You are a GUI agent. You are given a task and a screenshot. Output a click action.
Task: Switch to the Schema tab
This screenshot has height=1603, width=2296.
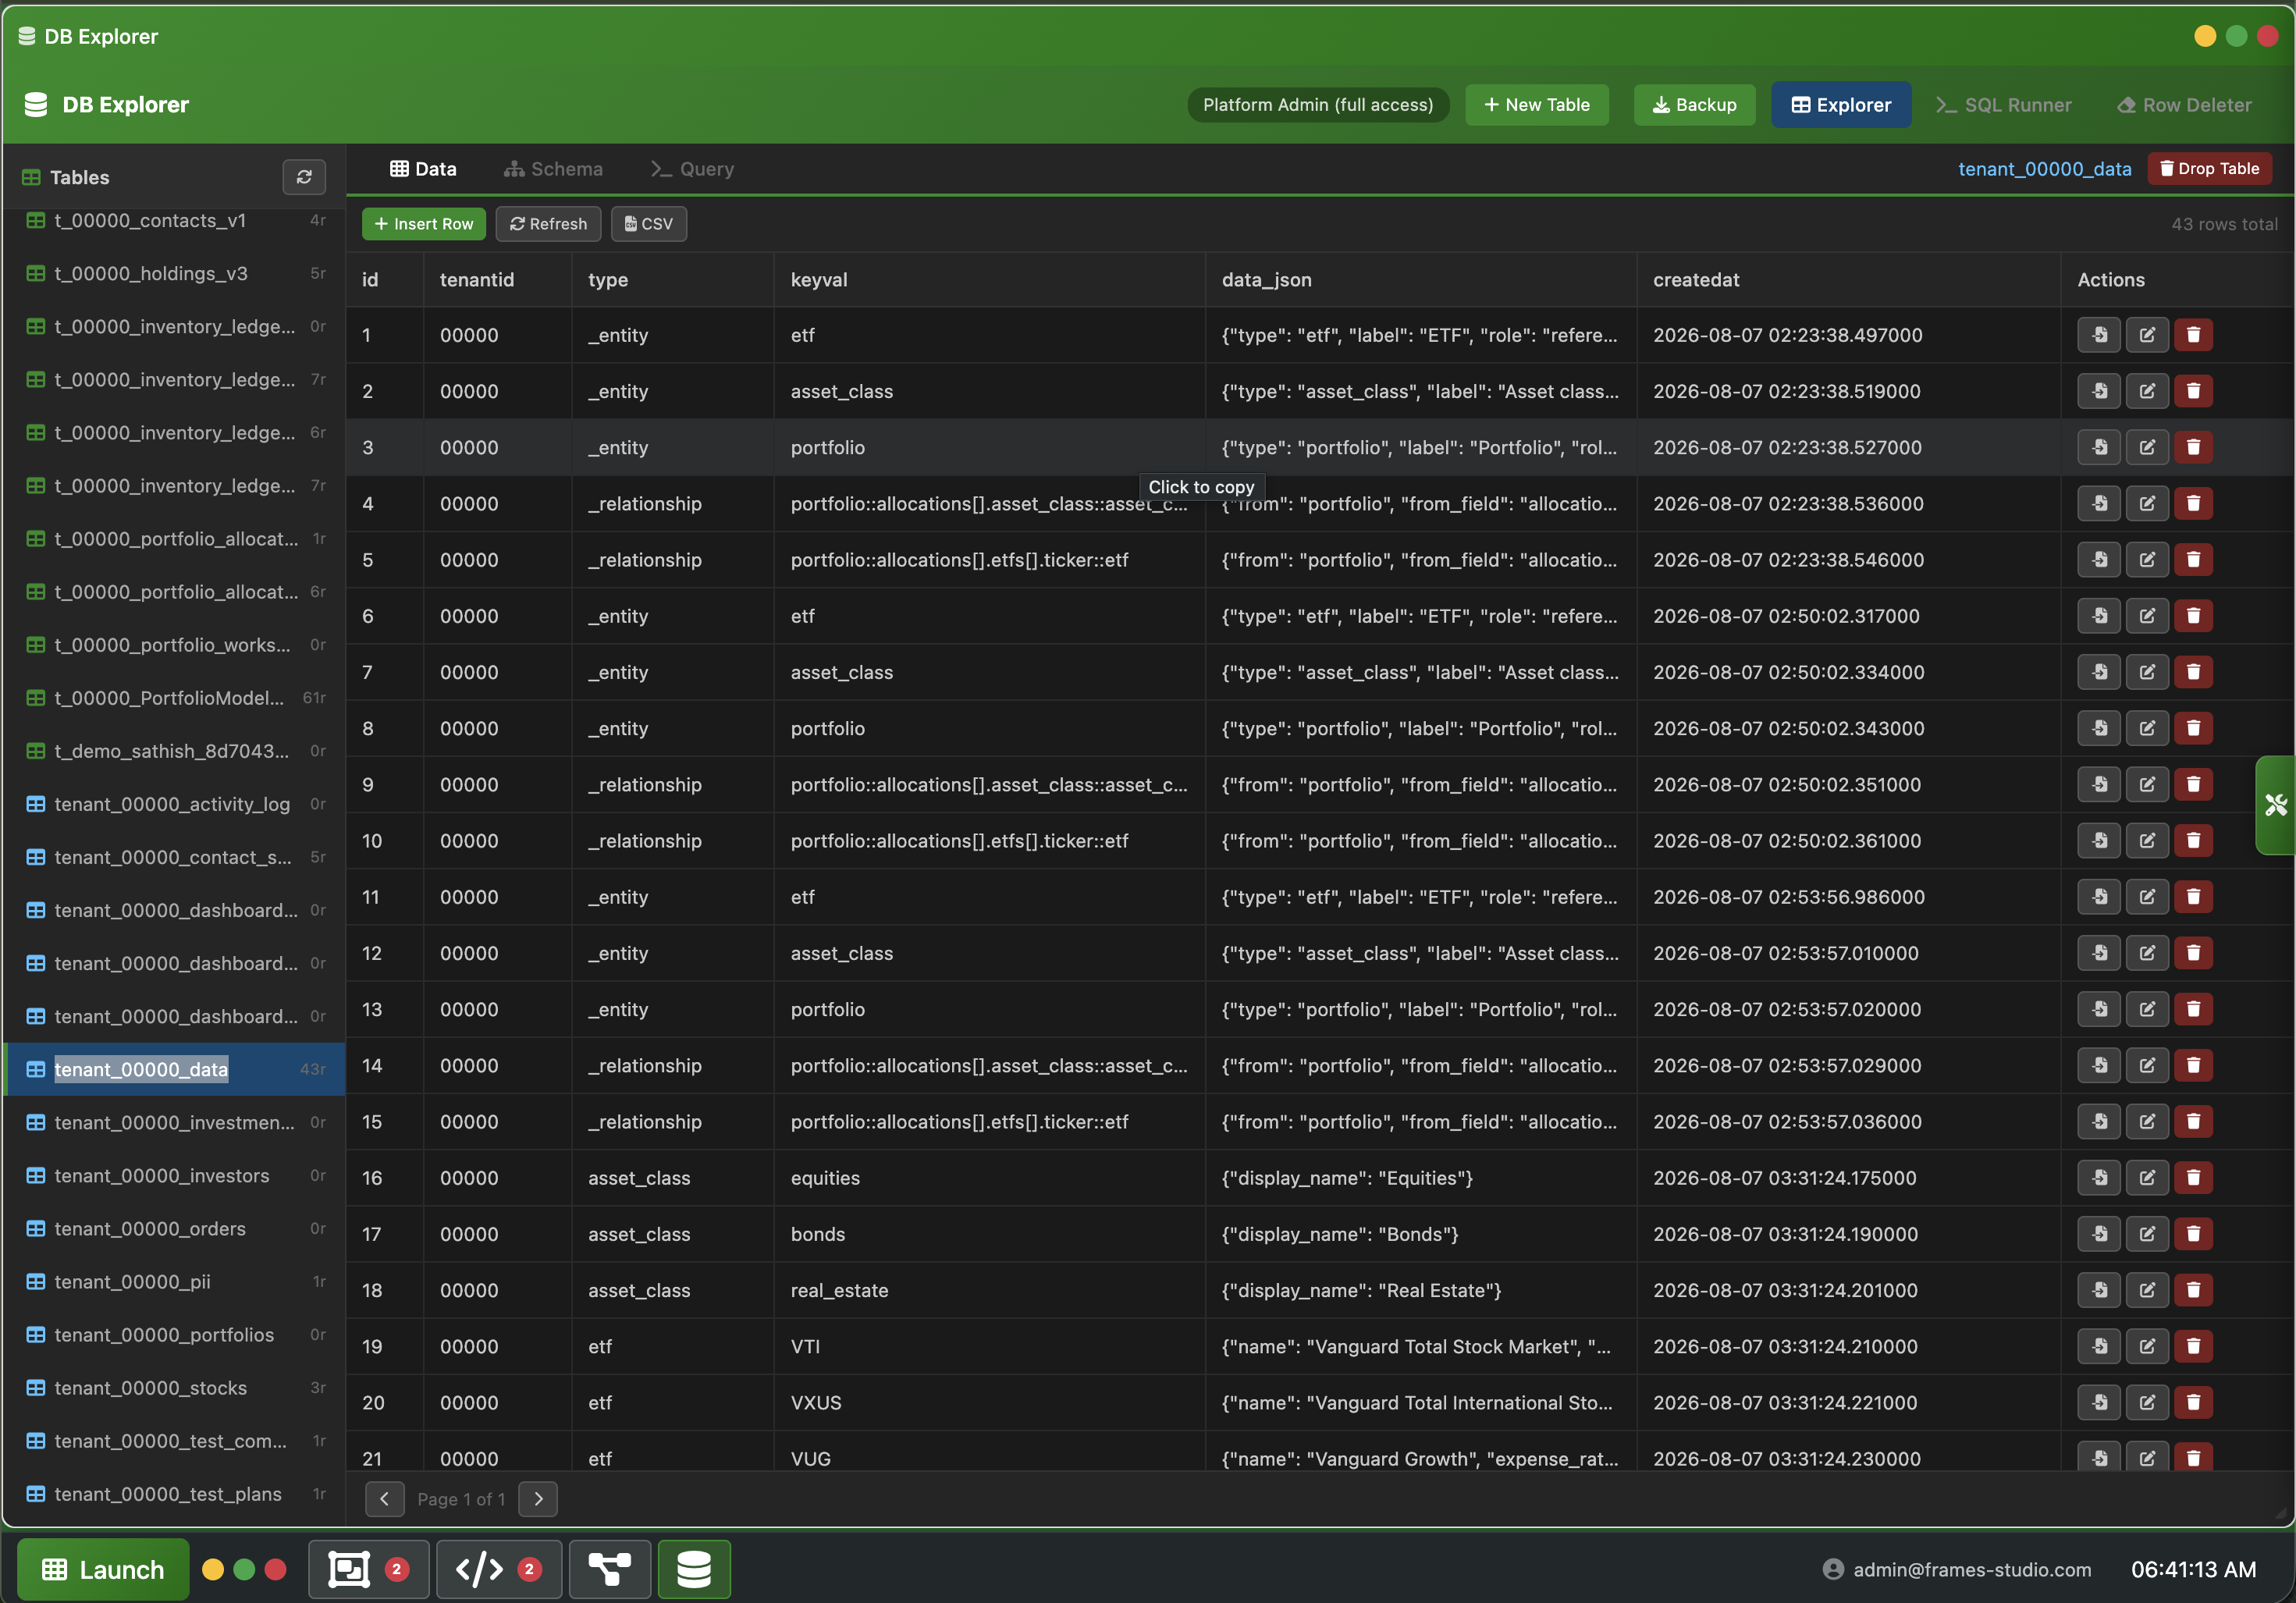click(553, 169)
